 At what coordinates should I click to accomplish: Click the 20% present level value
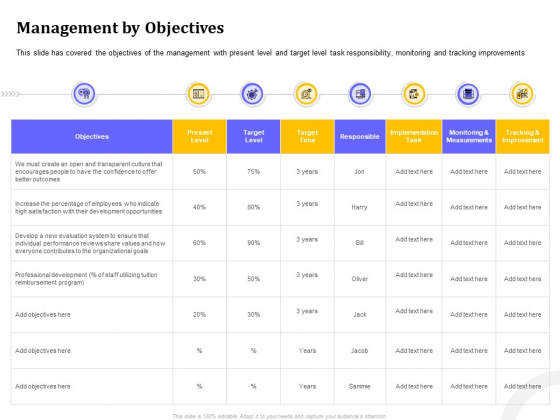(199, 315)
